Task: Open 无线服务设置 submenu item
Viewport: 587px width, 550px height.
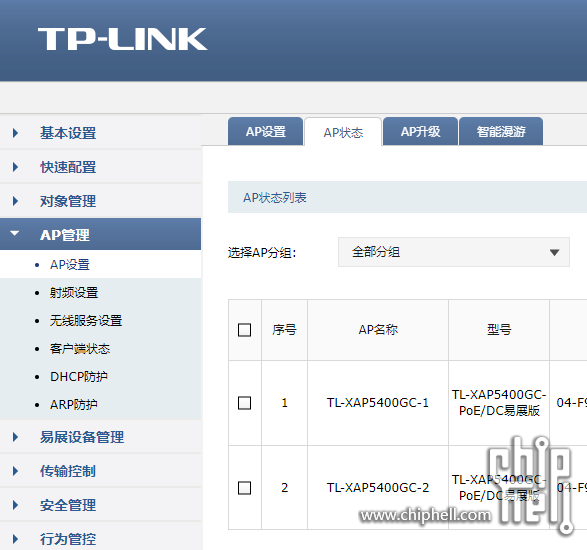Action: (86, 320)
